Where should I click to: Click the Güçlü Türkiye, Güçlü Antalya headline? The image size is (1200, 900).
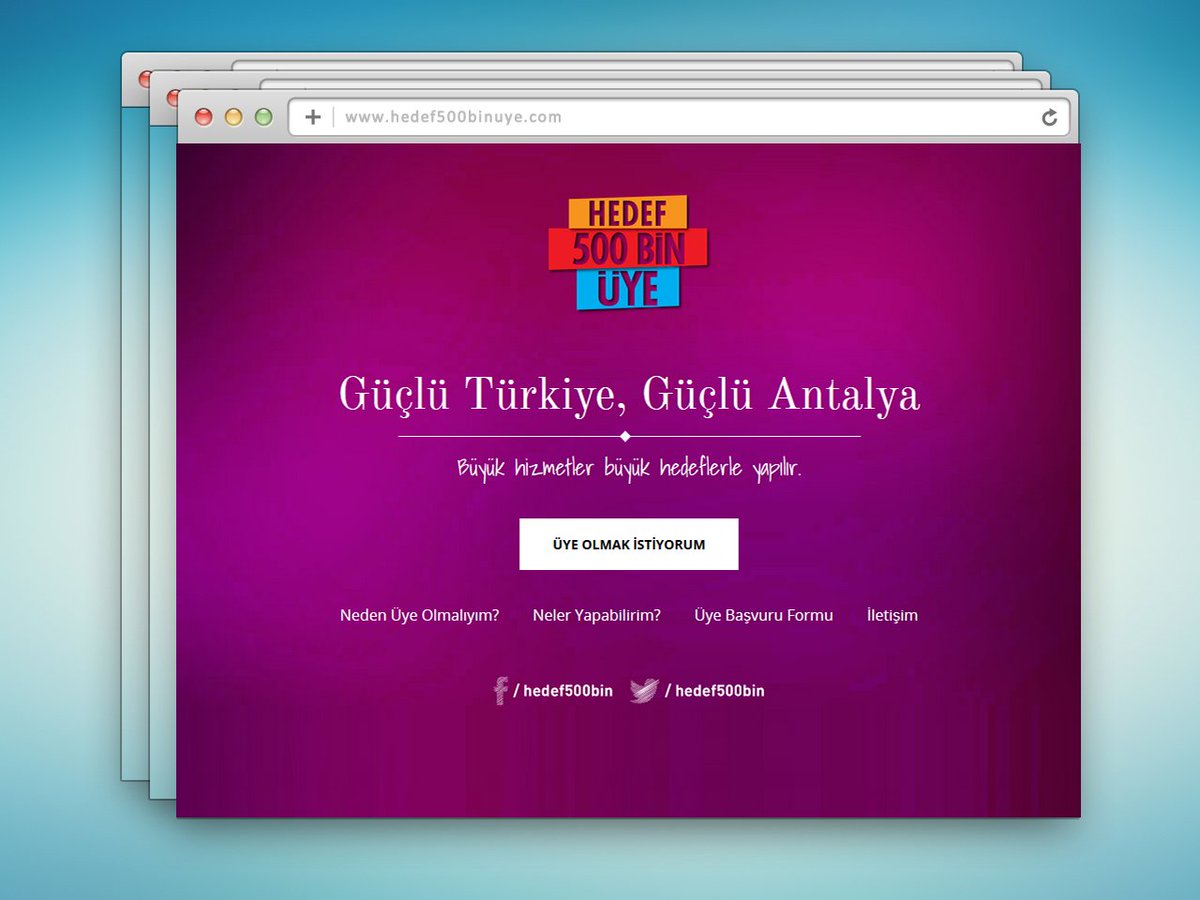pos(629,396)
